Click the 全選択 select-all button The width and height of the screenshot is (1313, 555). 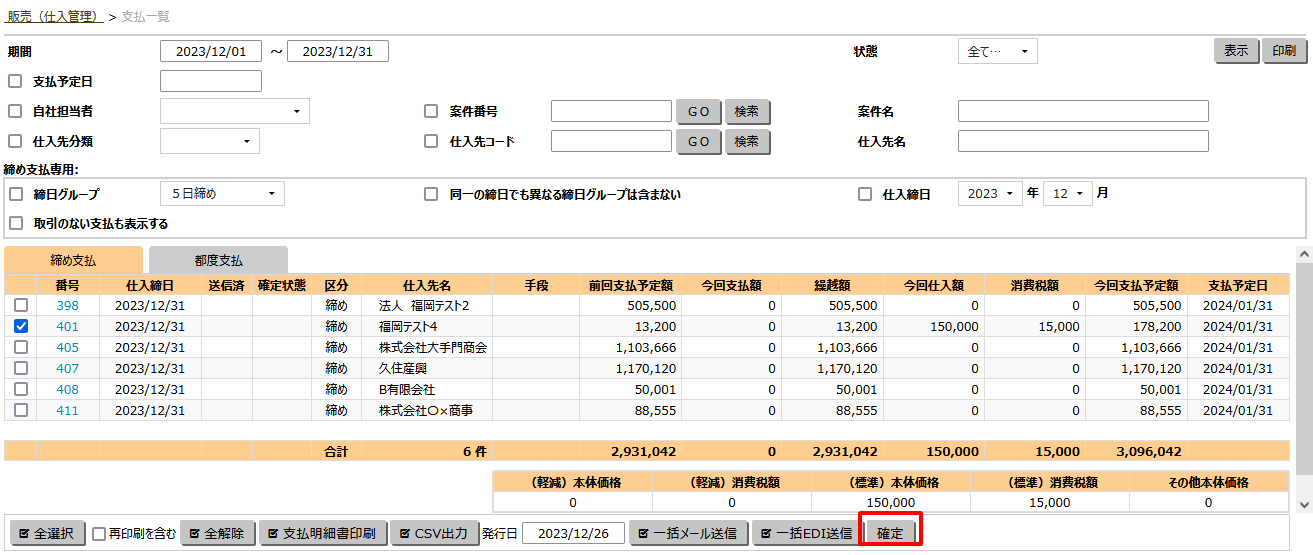point(46,534)
